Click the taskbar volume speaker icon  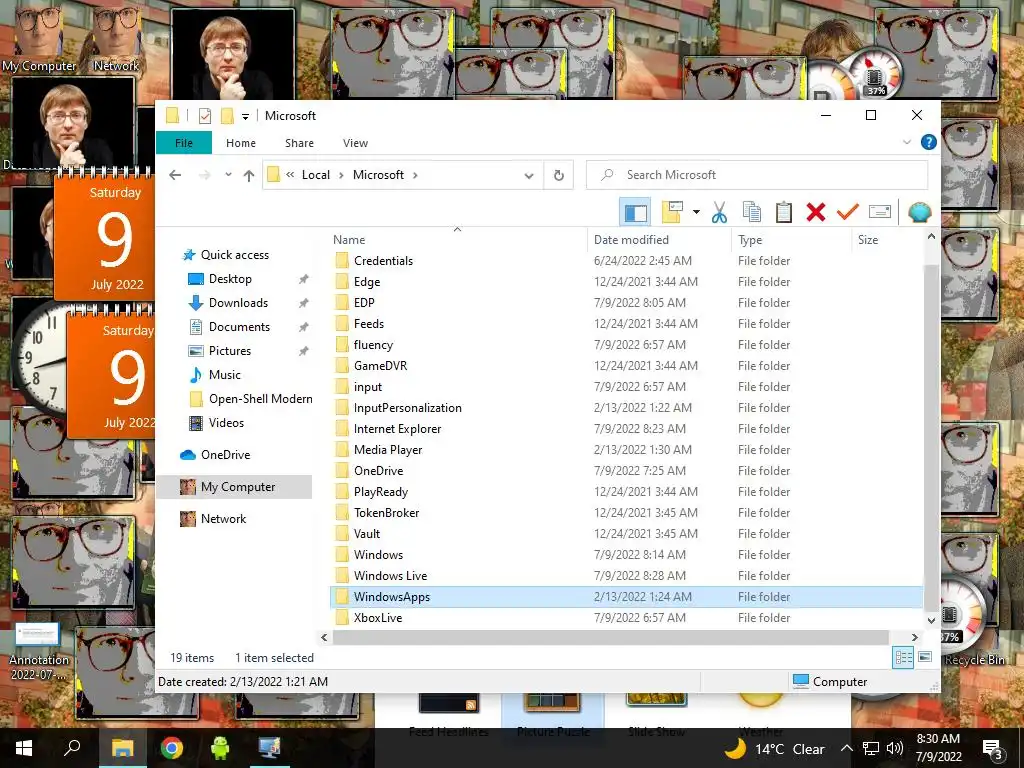click(895, 748)
